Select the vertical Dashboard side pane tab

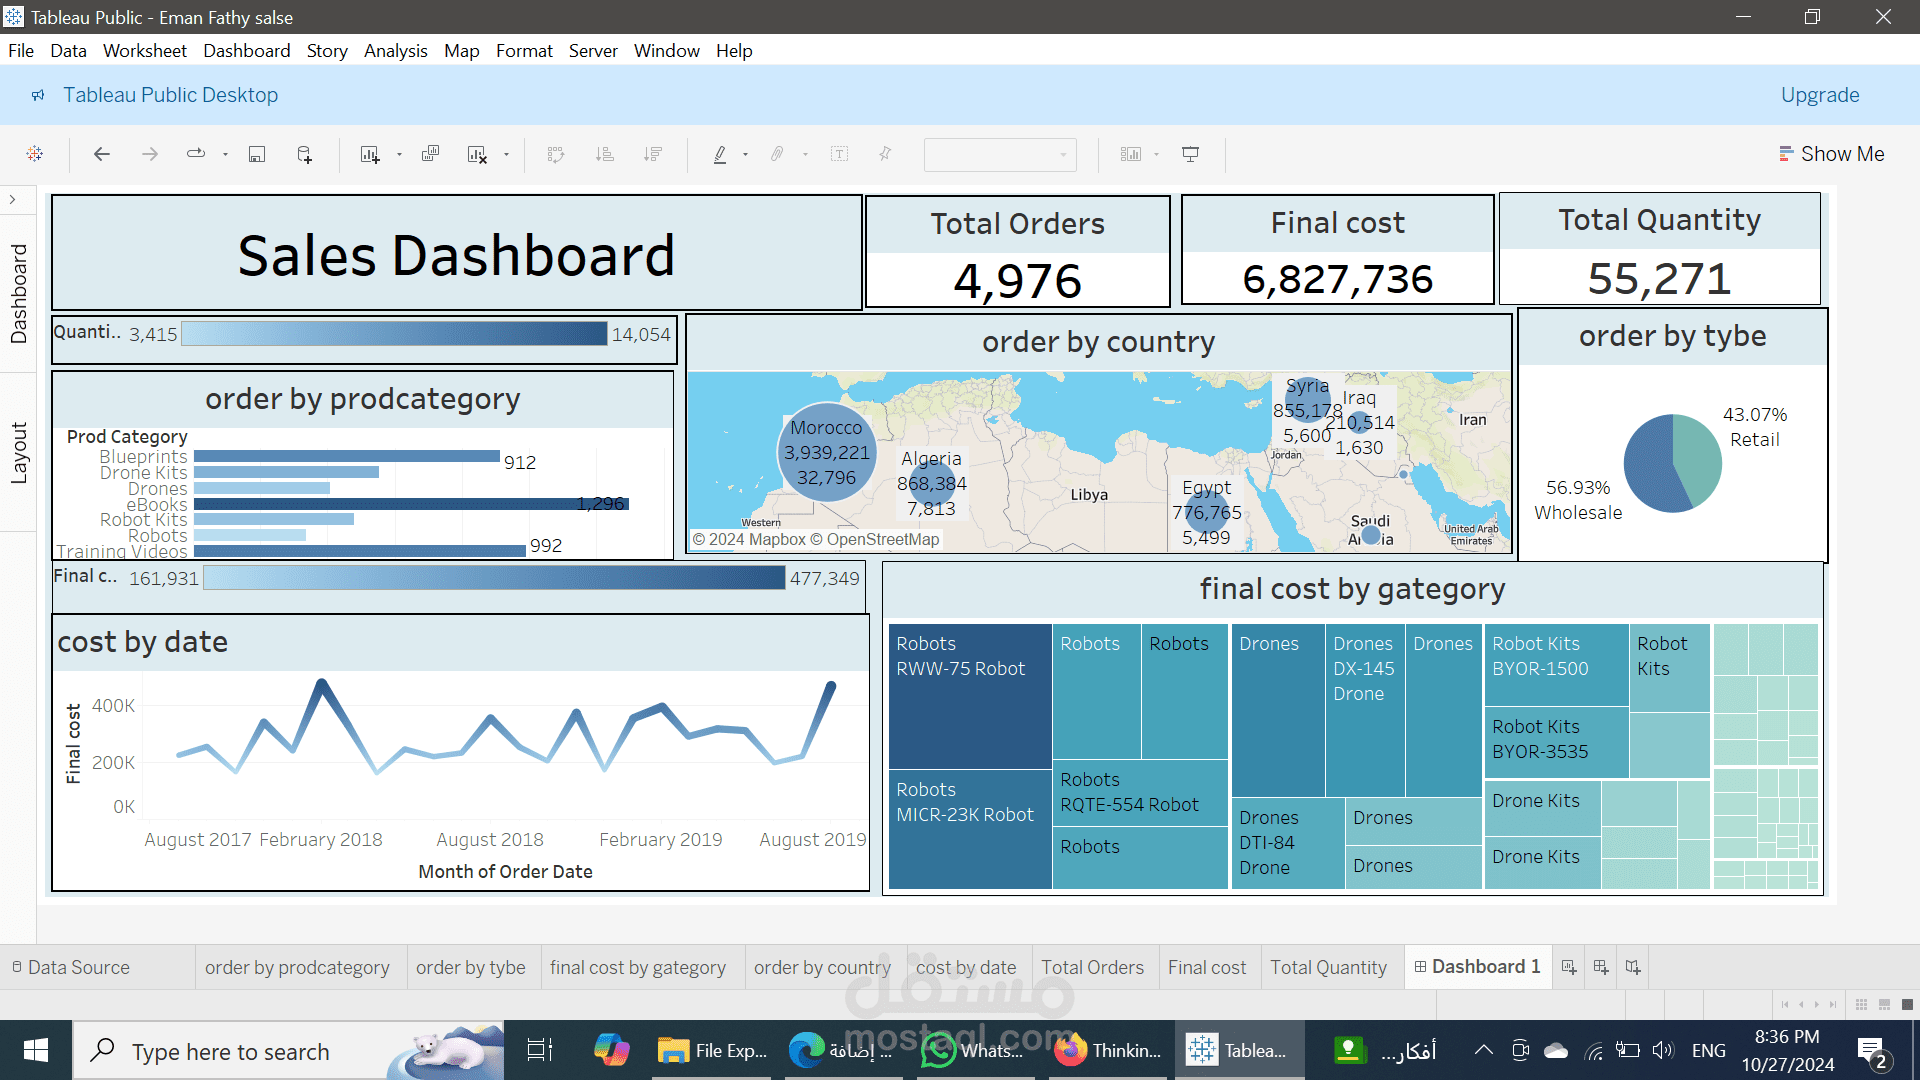18,293
